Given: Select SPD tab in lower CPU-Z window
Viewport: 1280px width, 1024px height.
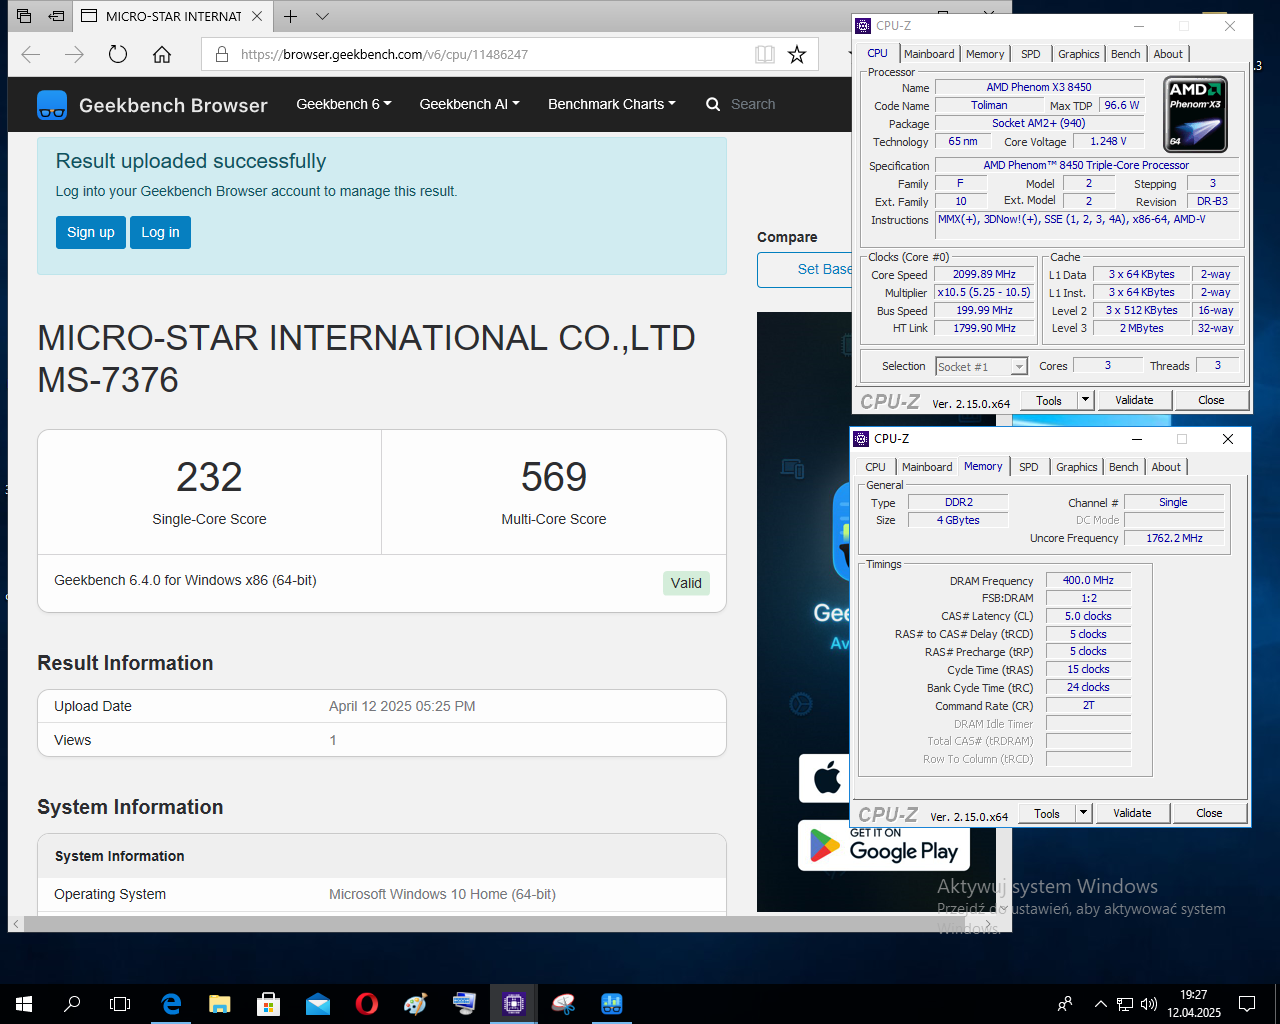Looking at the screenshot, I should [1029, 467].
